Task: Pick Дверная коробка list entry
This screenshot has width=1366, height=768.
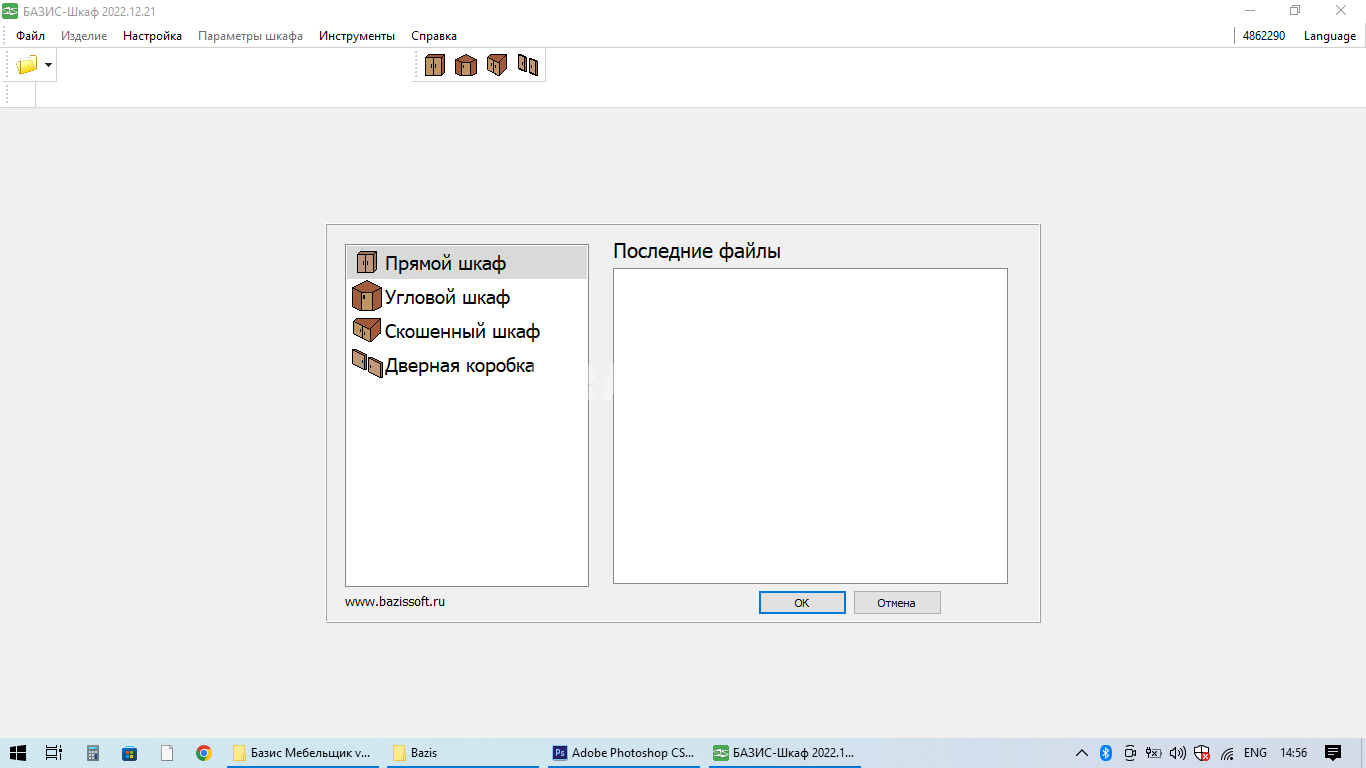Action: (459, 366)
